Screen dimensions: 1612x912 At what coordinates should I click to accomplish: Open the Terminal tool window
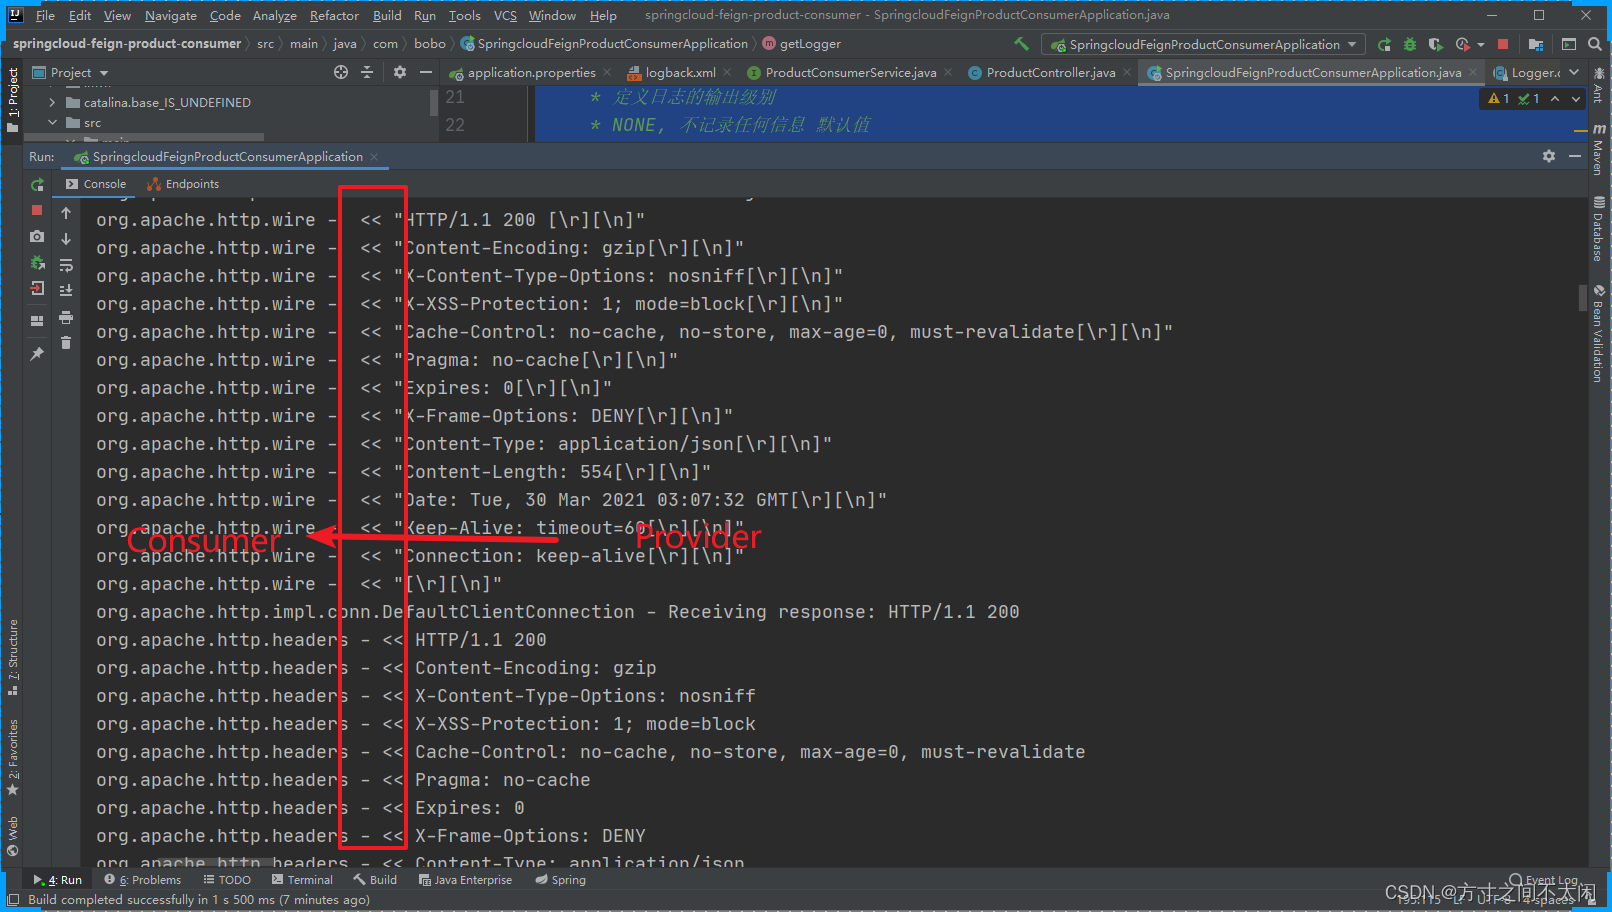coord(302,880)
